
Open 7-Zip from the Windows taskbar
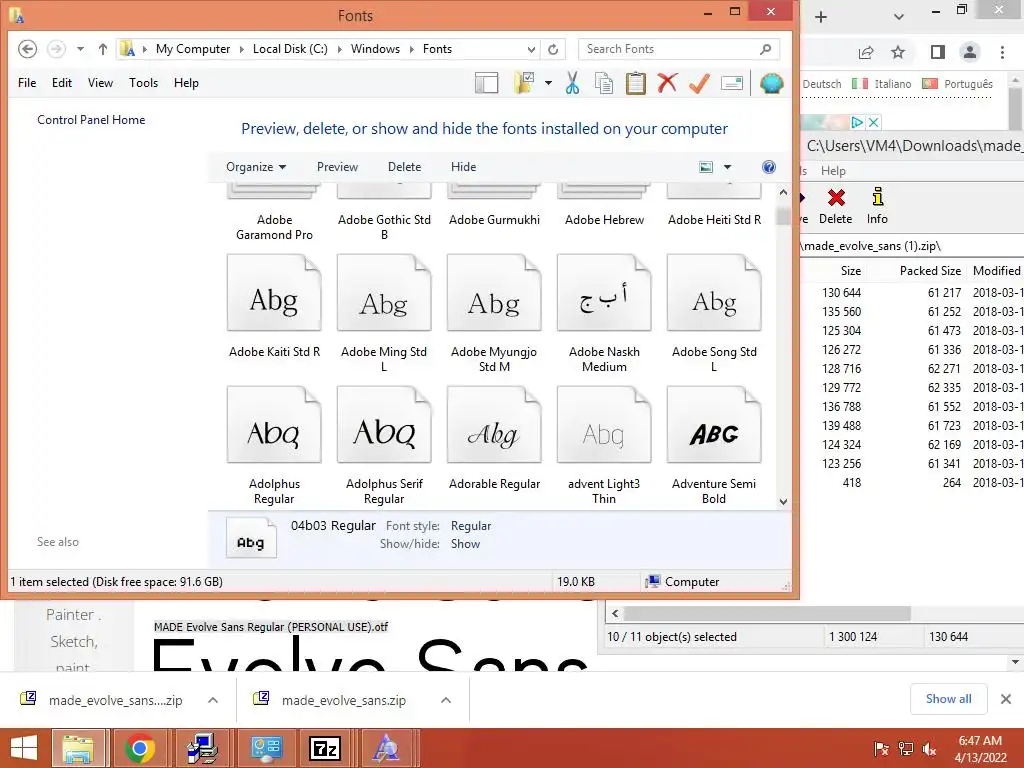pyautogui.click(x=325, y=748)
